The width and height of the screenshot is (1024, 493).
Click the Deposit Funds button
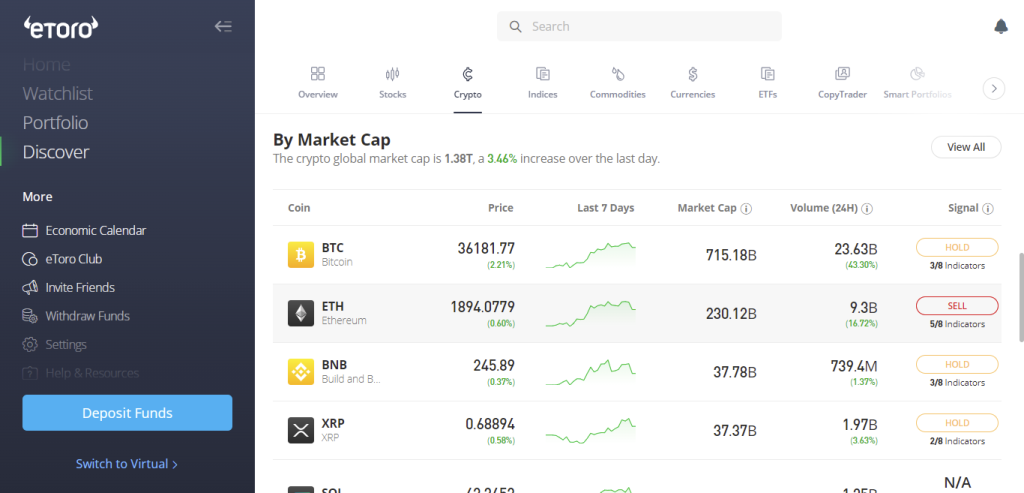(x=127, y=413)
